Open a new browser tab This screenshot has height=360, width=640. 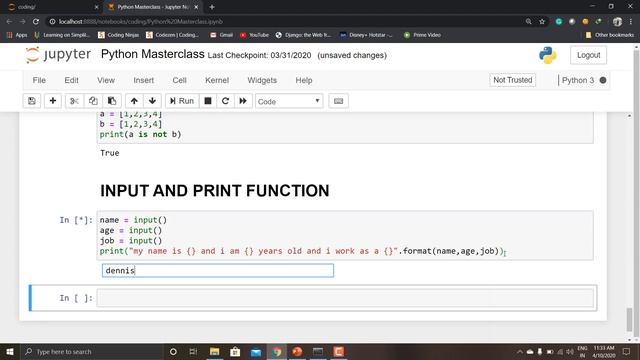pyautogui.click(x=212, y=7)
